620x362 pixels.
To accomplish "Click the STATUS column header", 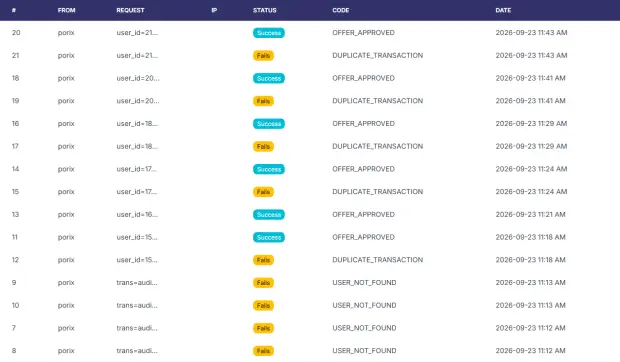I will click(x=265, y=10).
